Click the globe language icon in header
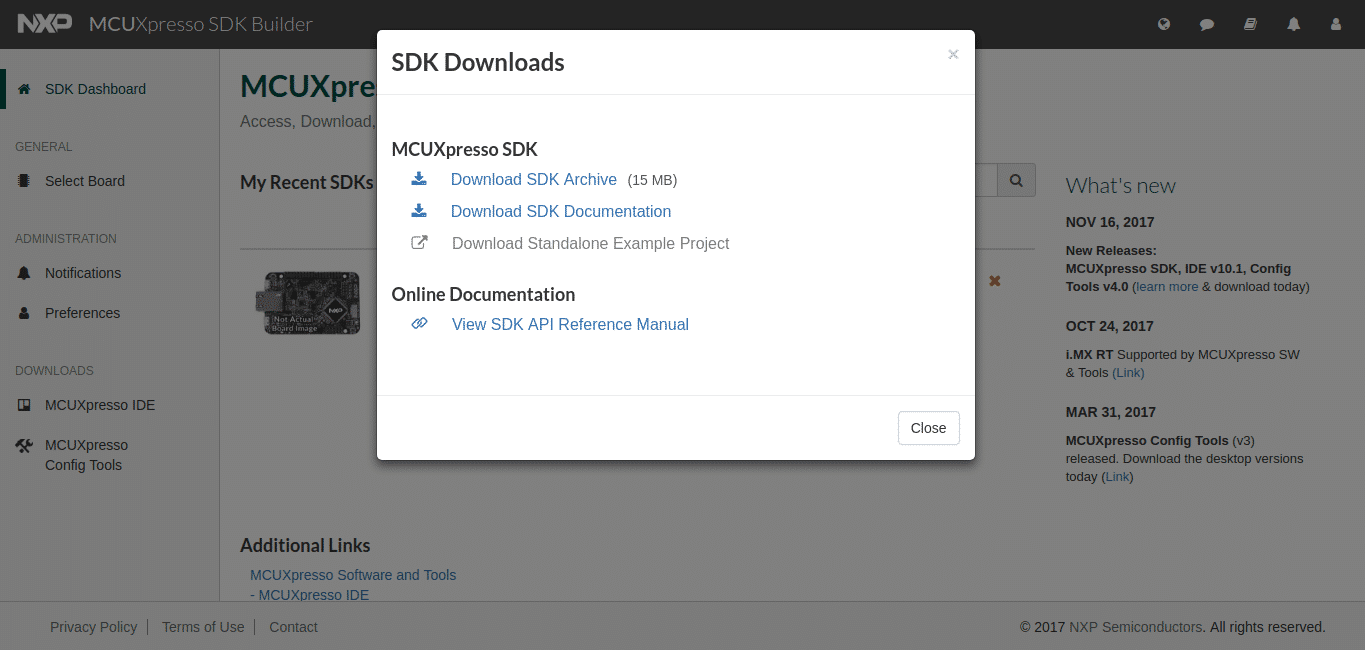Screen dimensions: 1365x650 (x=1164, y=24)
